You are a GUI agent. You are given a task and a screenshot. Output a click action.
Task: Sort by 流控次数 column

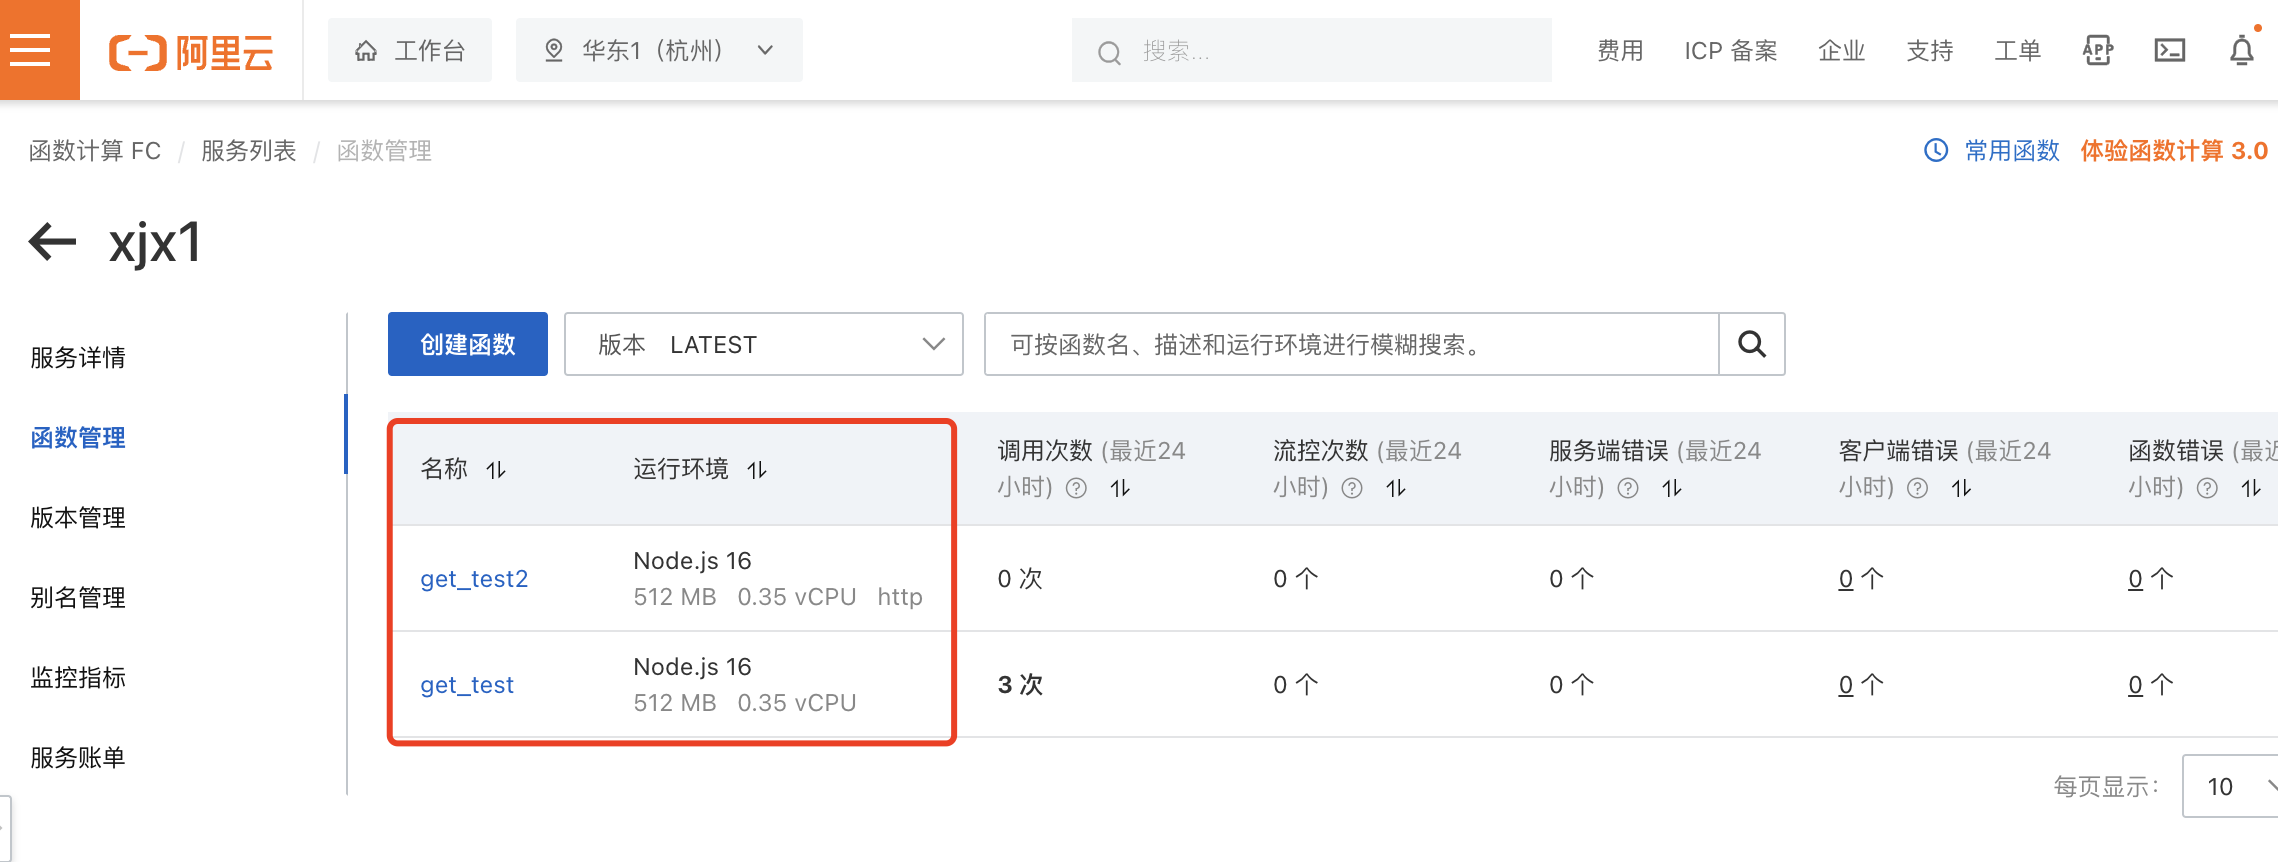(1396, 488)
